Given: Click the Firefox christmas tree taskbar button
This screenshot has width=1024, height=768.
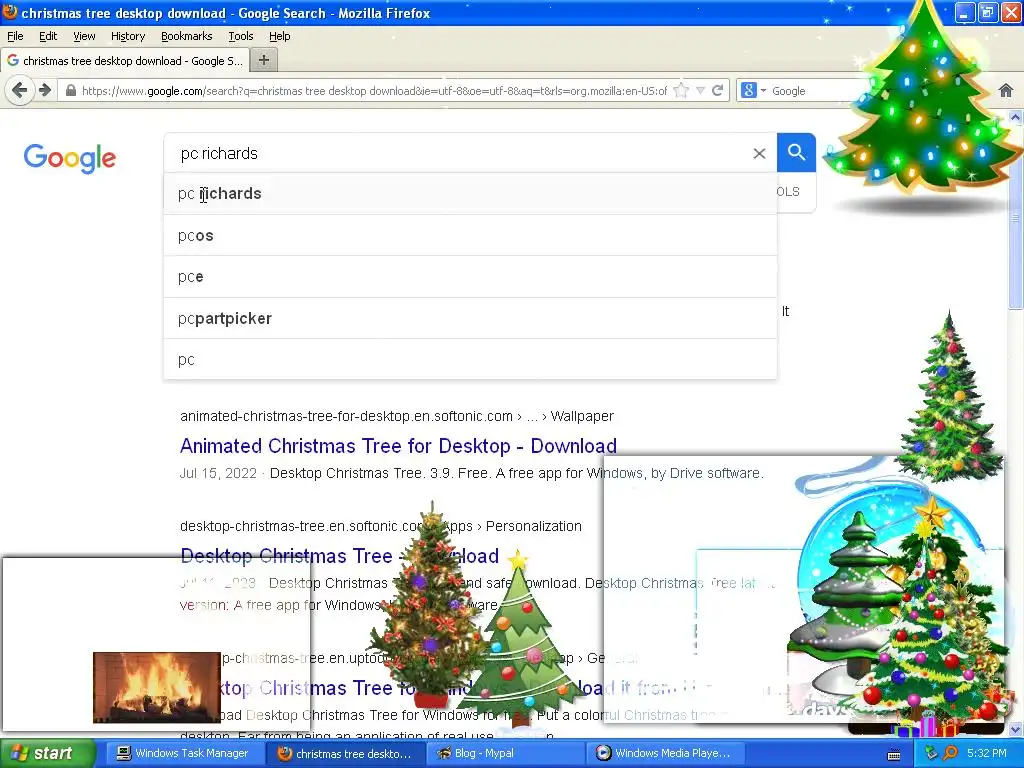Looking at the screenshot, I should tap(345, 754).
